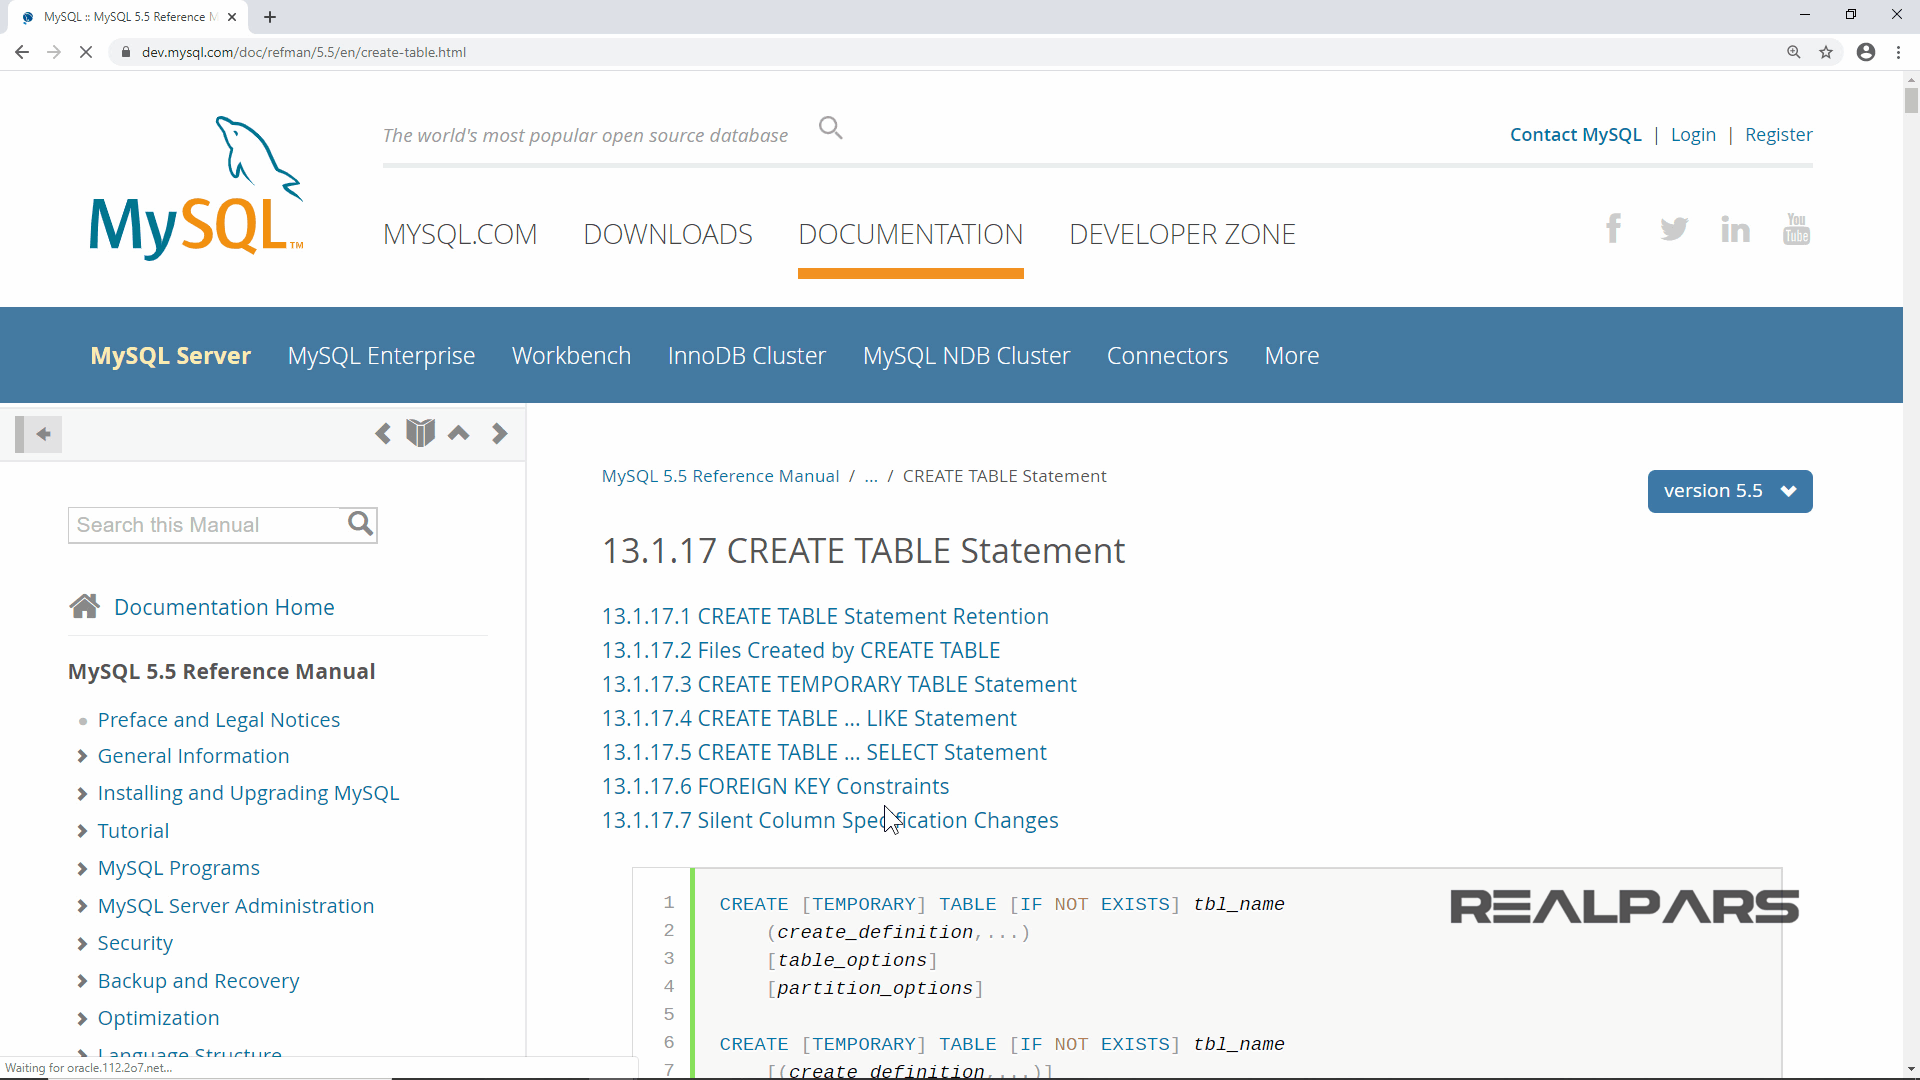The image size is (1920, 1080).
Task: Expand the Security tree node
Action: tap(82, 944)
